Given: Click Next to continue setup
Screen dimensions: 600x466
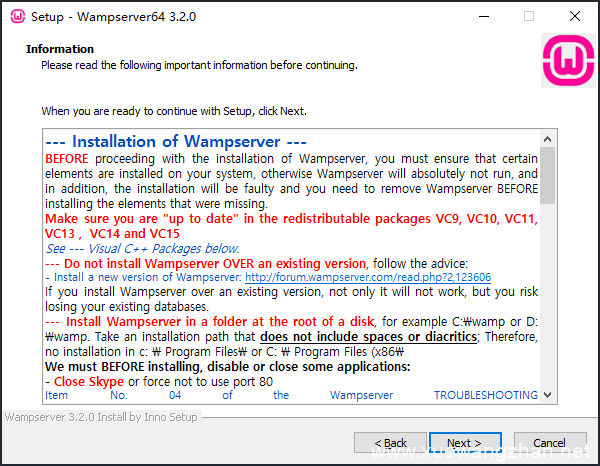Looking at the screenshot, I should pyautogui.click(x=464, y=442).
